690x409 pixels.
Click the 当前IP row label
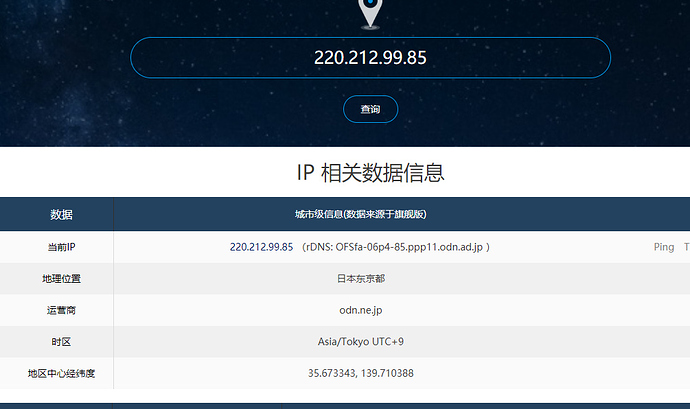pos(60,247)
